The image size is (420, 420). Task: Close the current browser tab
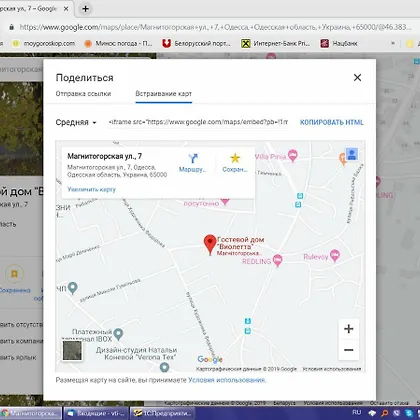[66, 9]
